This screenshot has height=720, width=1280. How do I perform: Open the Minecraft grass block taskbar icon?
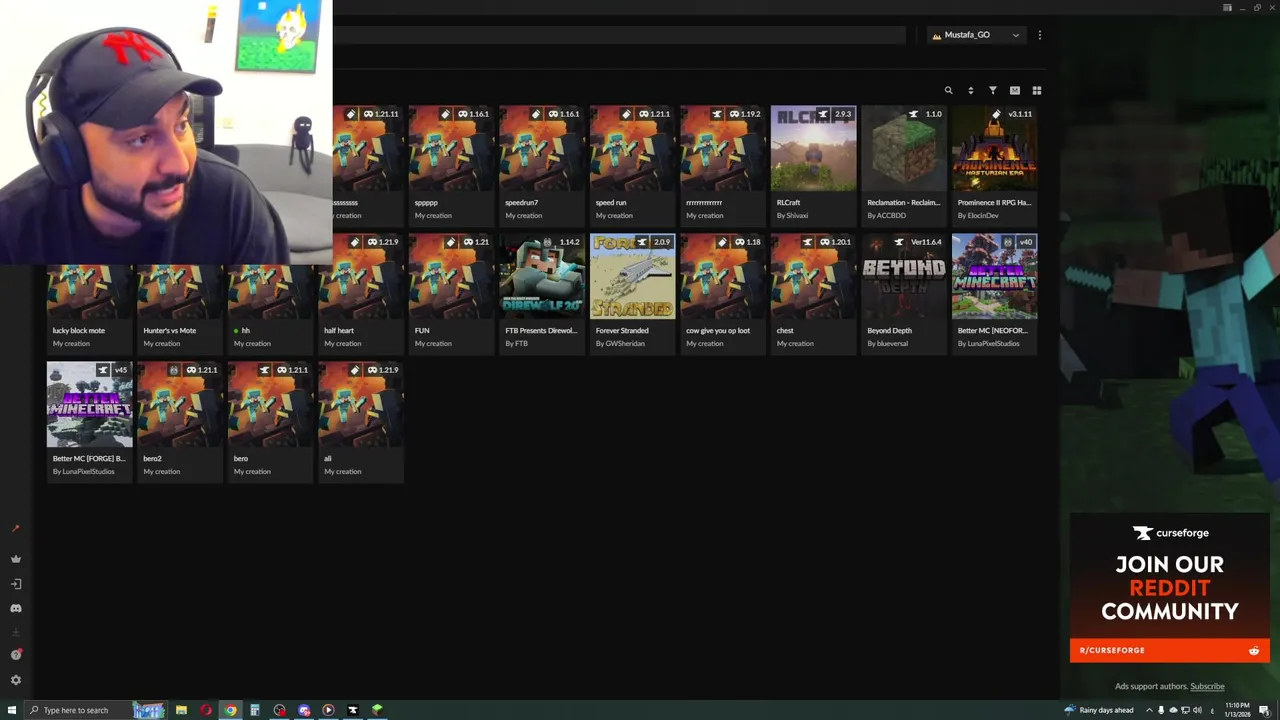(377, 710)
